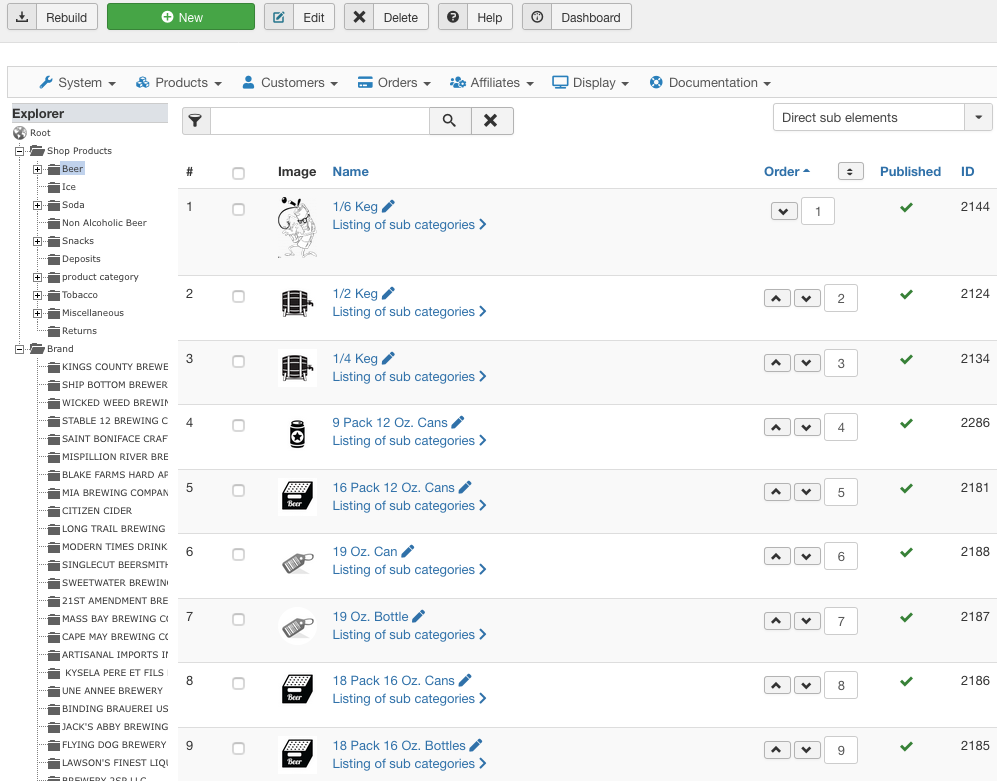Screen dimensions: 997x781
Task: Click the pencil icon next to 1/6 Keg
Action: 388,206
